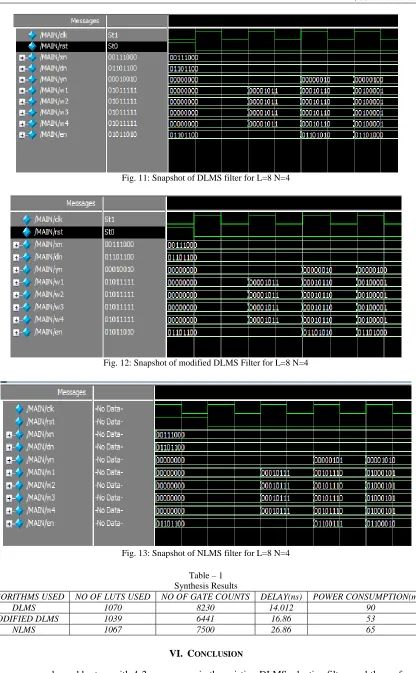Click the /MAIN/en diamond icon in Fig. 11 DLMS snapshot
Viewport: 416px width, 673px height.
(x=32, y=135)
